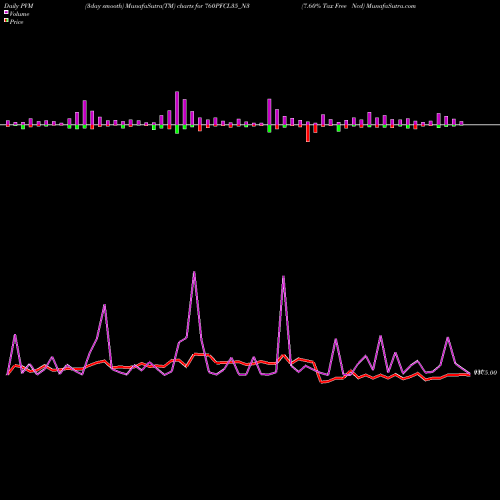Click the highest peak of magenta volume line
The width and height of the screenshot is (500, 500).
coord(194,272)
